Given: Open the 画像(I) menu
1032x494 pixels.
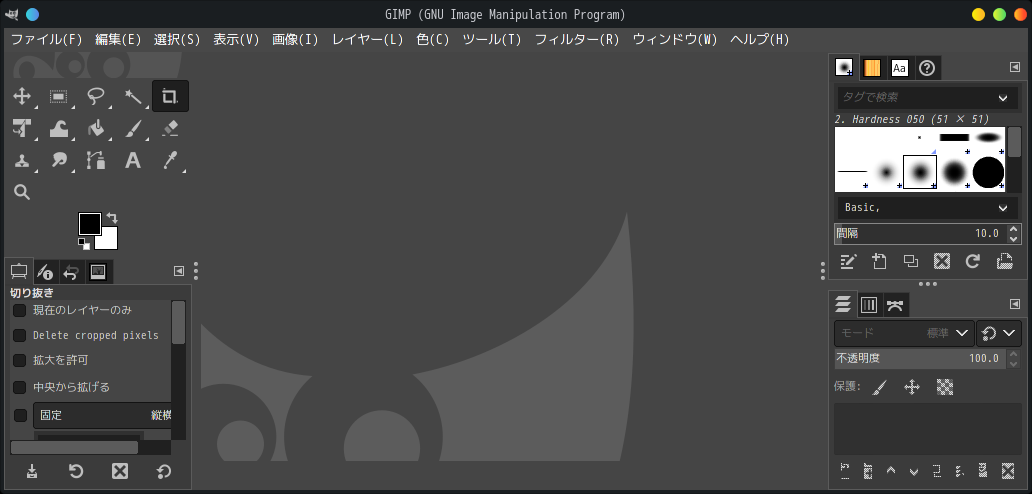Looking at the screenshot, I should click(x=296, y=39).
